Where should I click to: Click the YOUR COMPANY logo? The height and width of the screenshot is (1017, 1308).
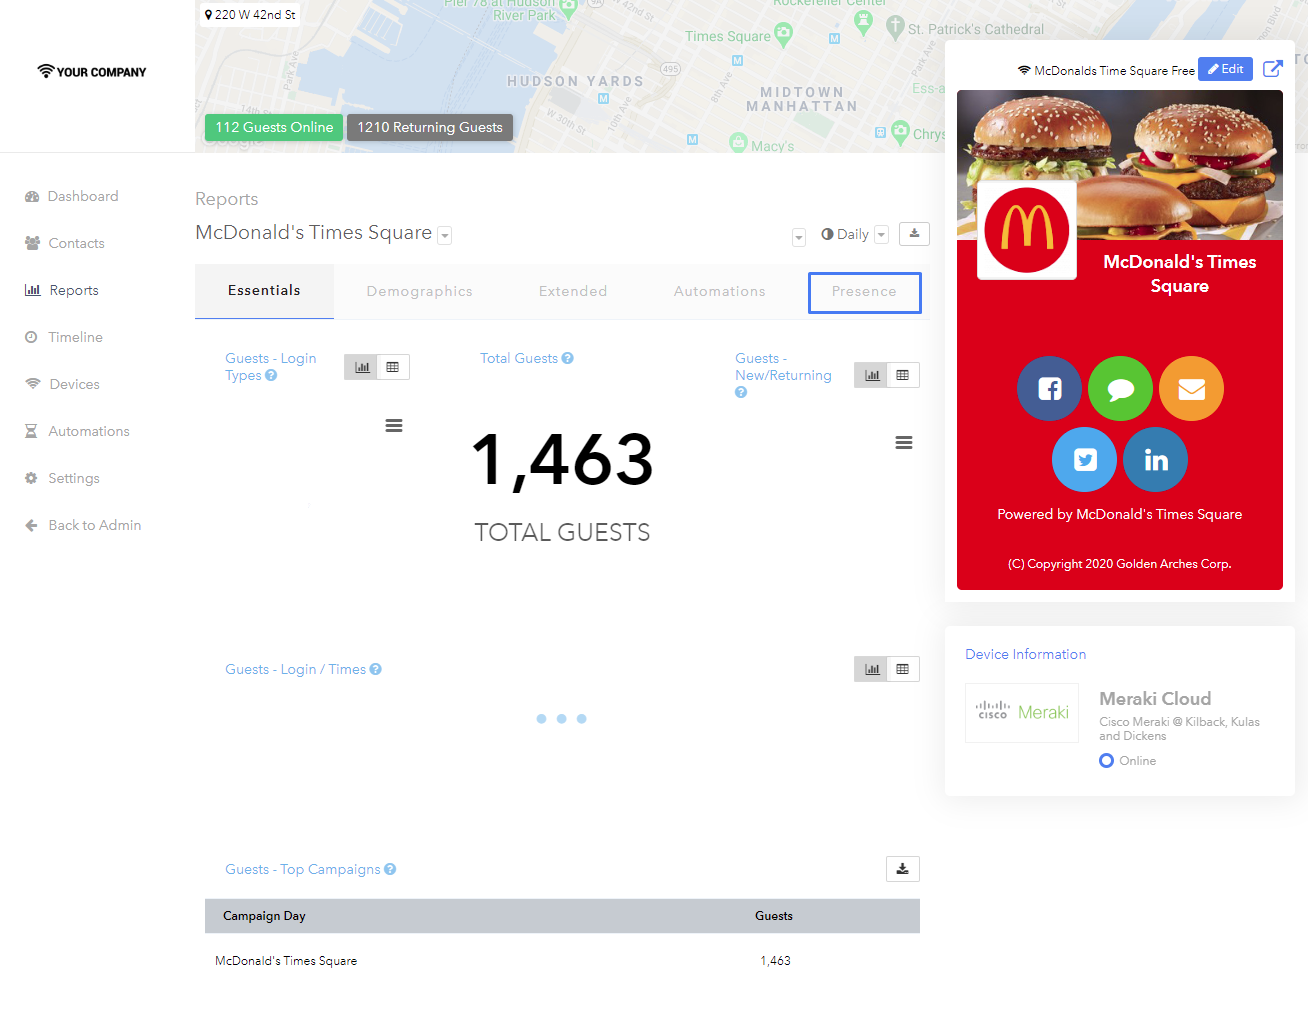92,72
